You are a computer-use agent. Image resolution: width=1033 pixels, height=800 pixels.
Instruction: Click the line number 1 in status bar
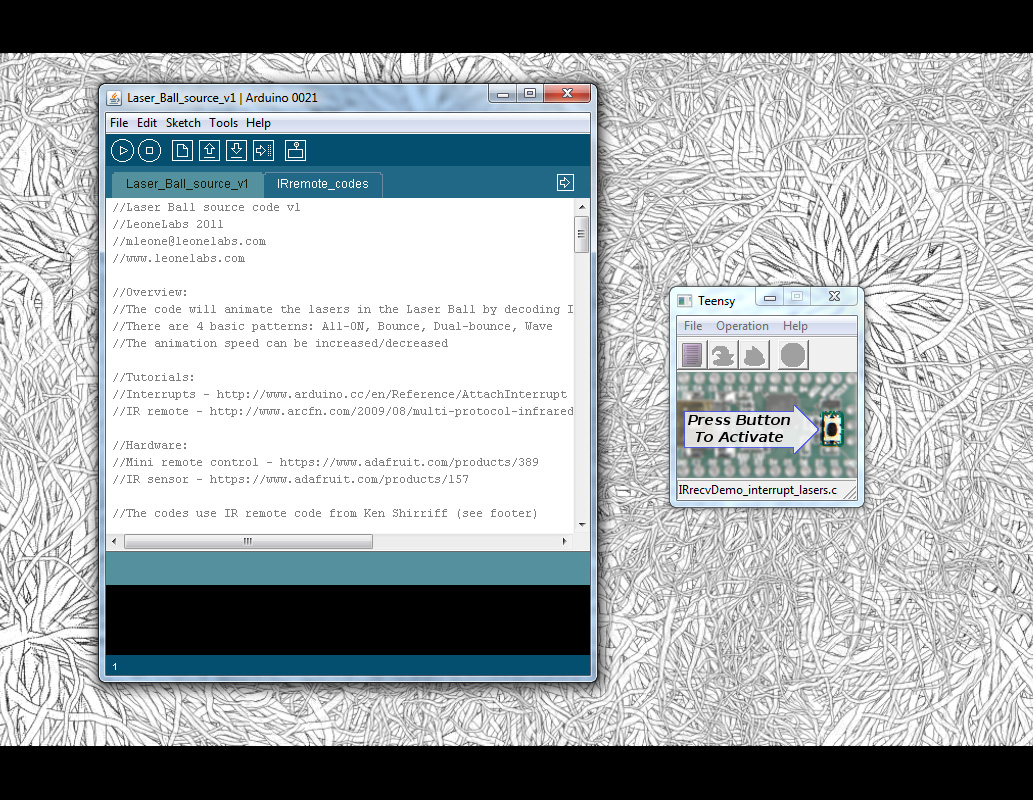pyautogui.click(x=115, y=667)
